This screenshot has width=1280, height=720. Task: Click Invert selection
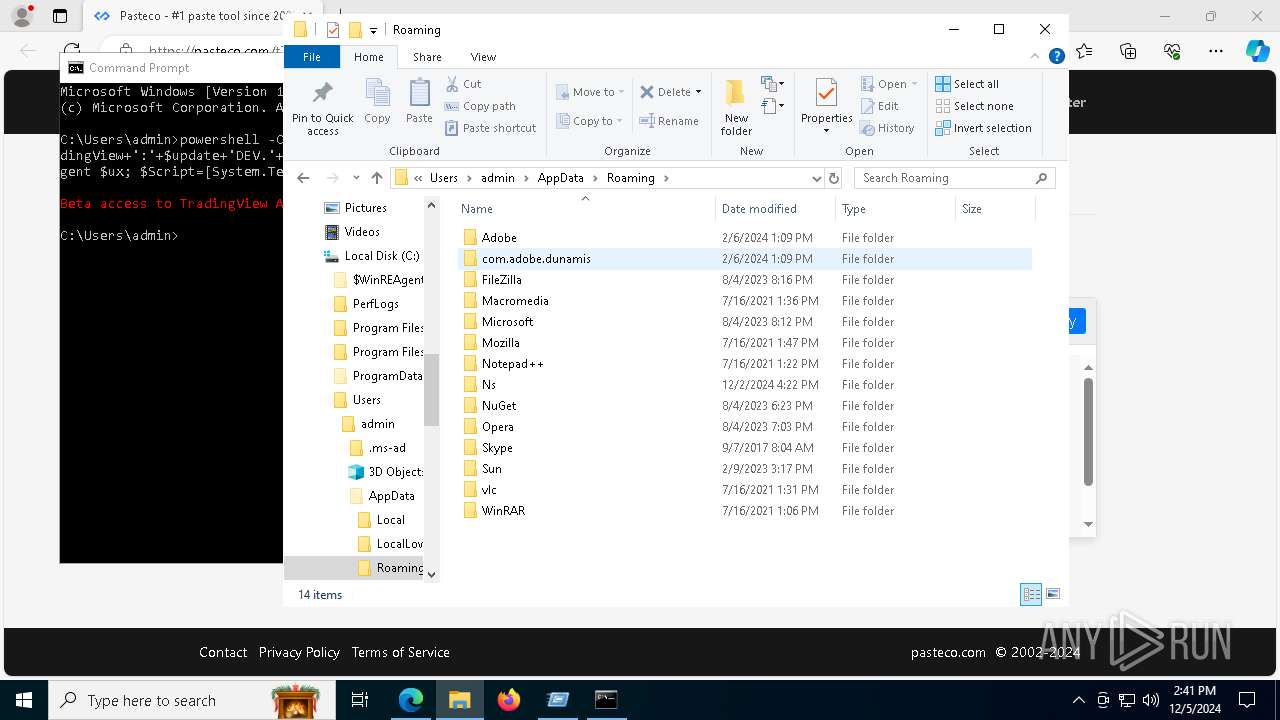pos(983,128)
